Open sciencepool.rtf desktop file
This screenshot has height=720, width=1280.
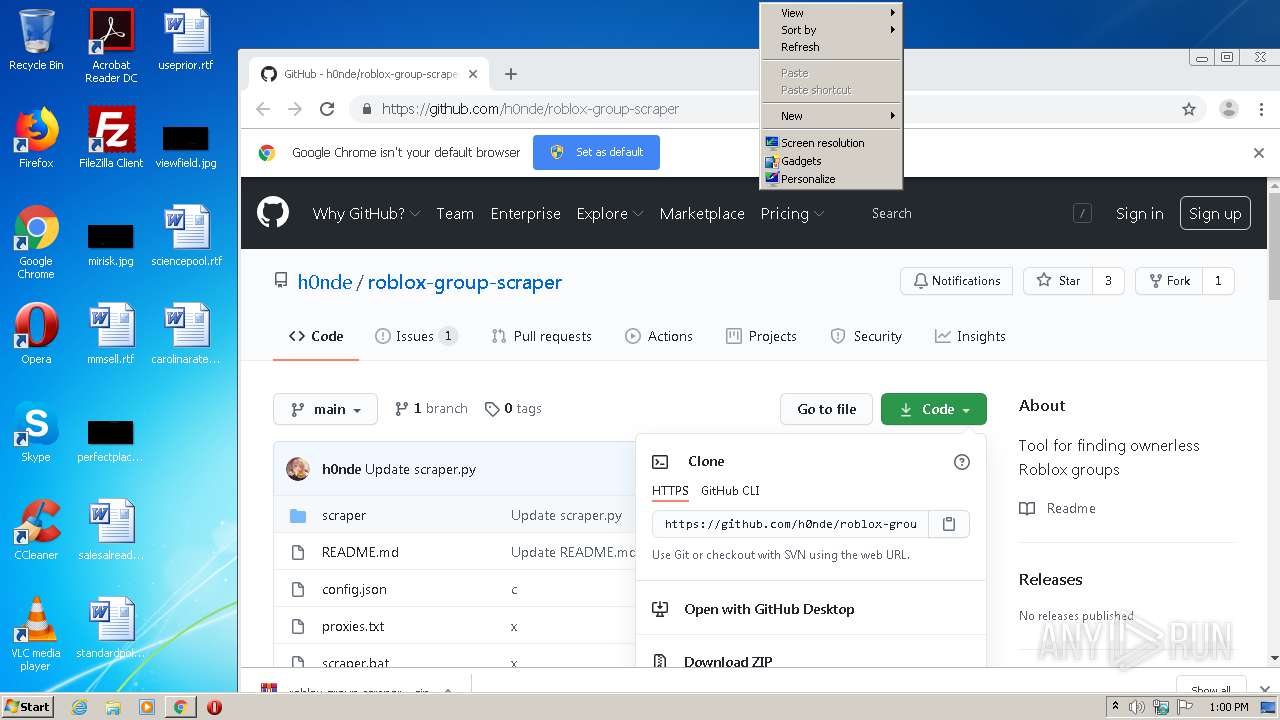186,236
